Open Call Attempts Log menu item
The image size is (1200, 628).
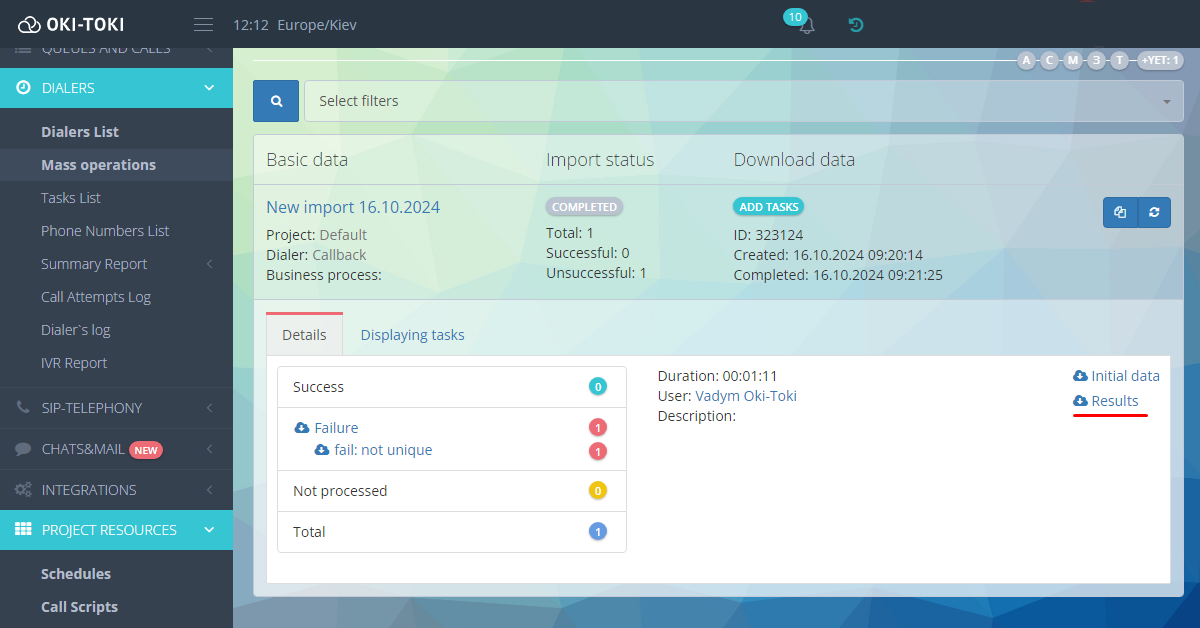(x=96, y=297)
